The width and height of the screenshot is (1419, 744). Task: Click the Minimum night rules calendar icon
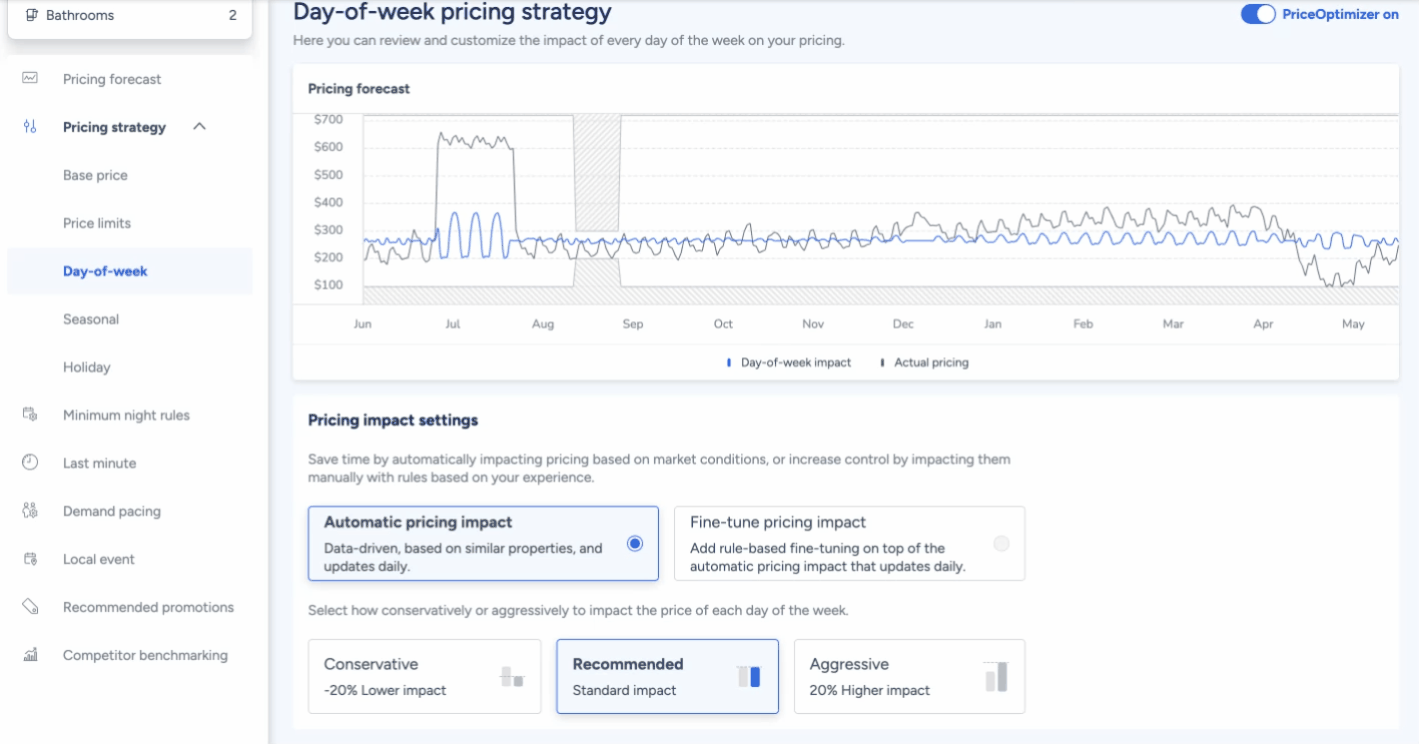click(x=30, y=414)
